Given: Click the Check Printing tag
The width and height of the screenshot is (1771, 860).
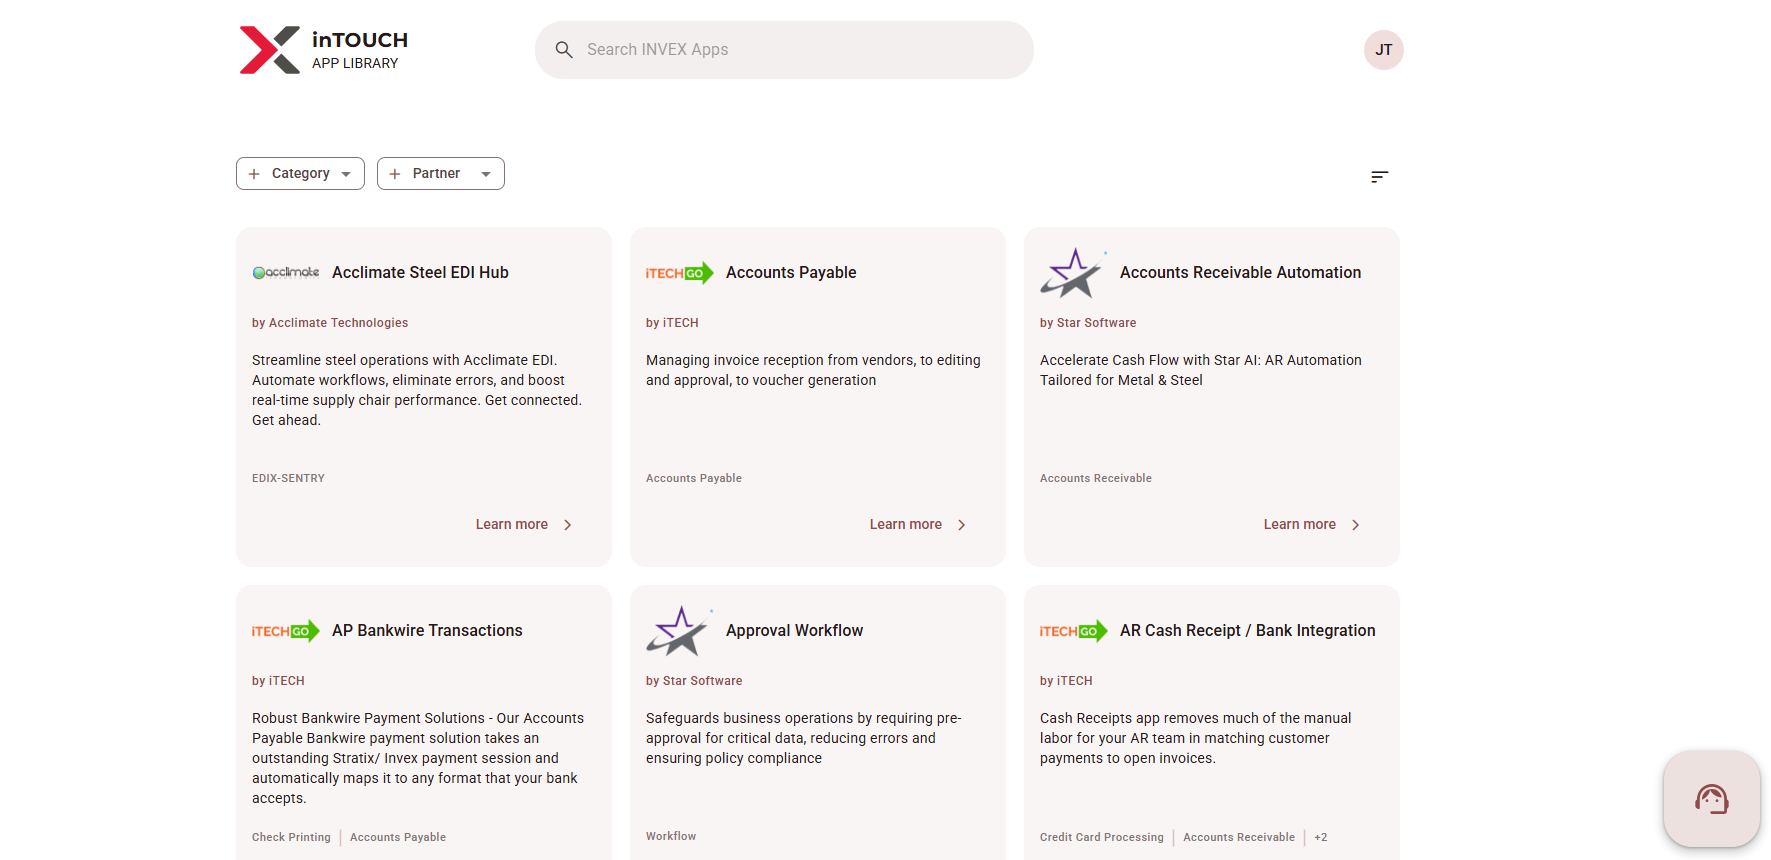Looking at the screenshot, I should point(291,837).
